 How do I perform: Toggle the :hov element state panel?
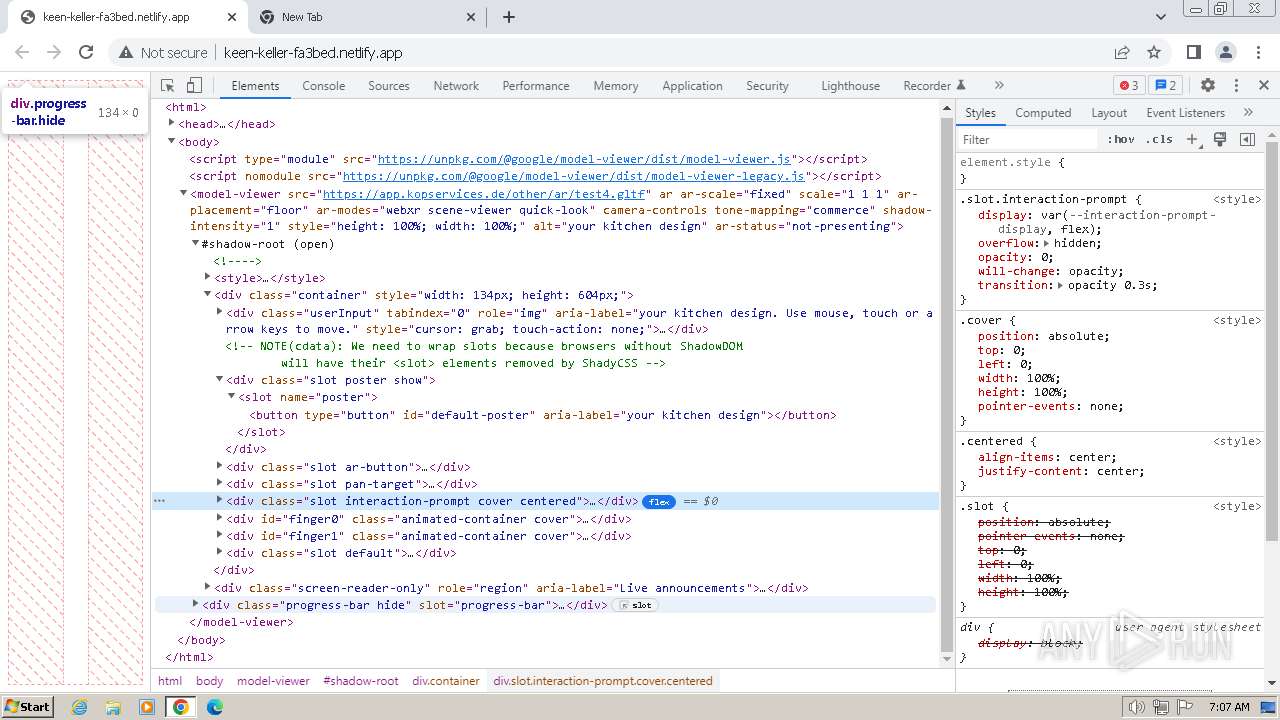point(1121,139)
